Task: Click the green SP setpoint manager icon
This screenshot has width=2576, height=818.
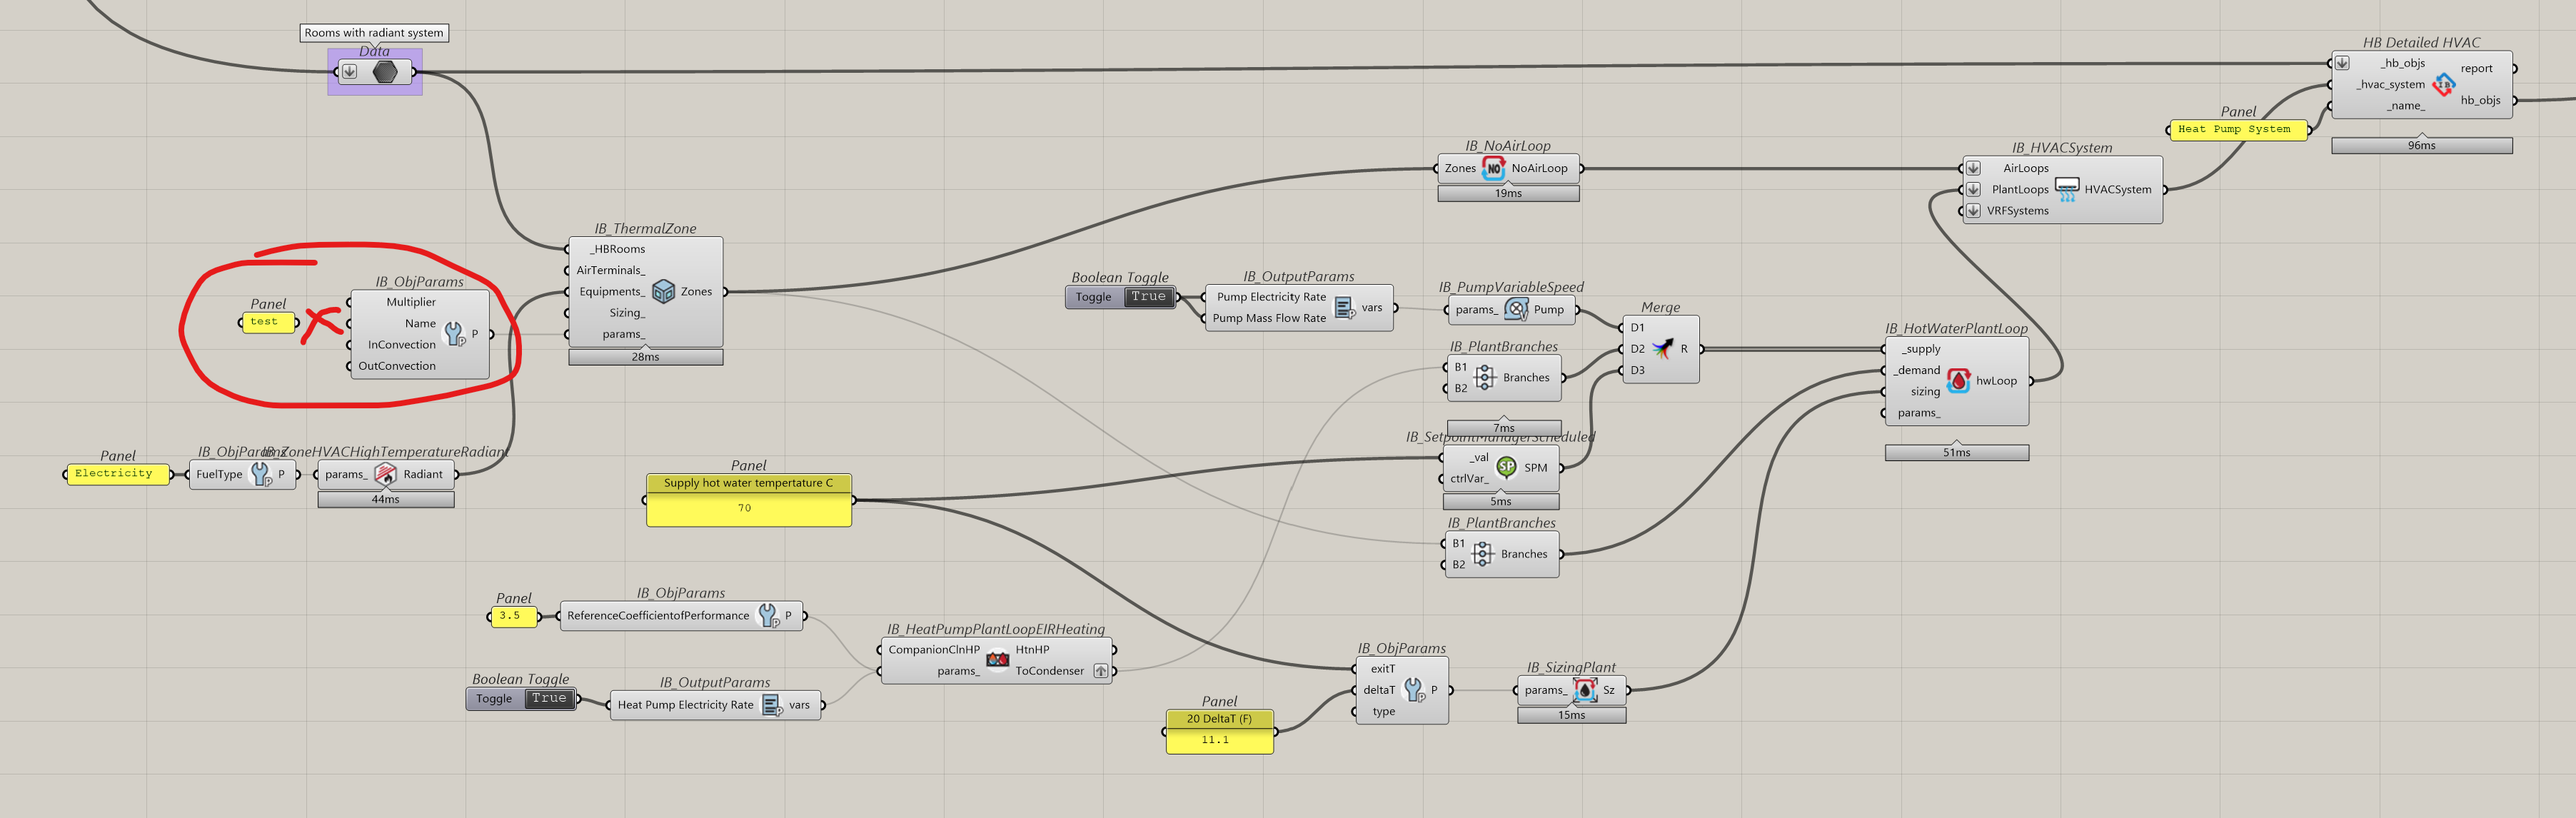Action: (x=1506, y=467)
